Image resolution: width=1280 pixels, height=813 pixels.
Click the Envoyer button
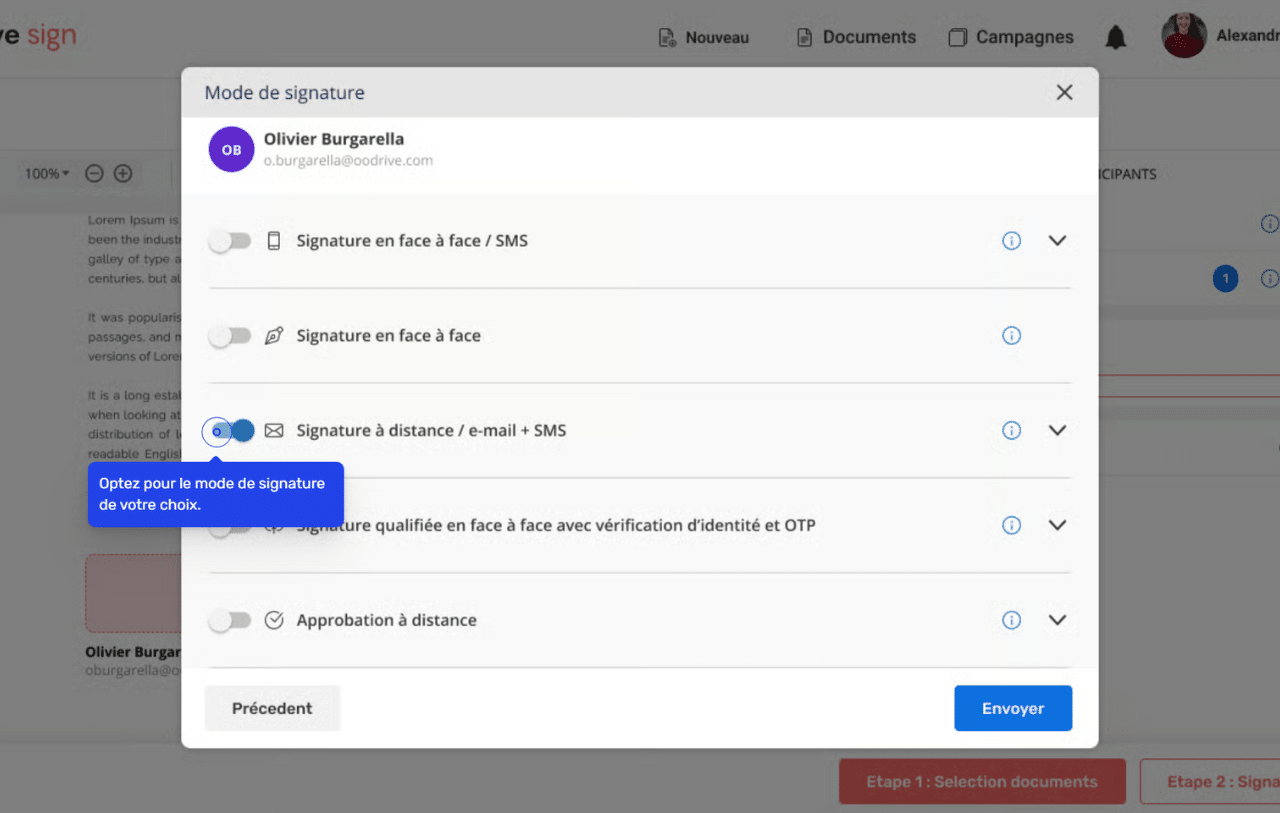(x=1012, y=708)
